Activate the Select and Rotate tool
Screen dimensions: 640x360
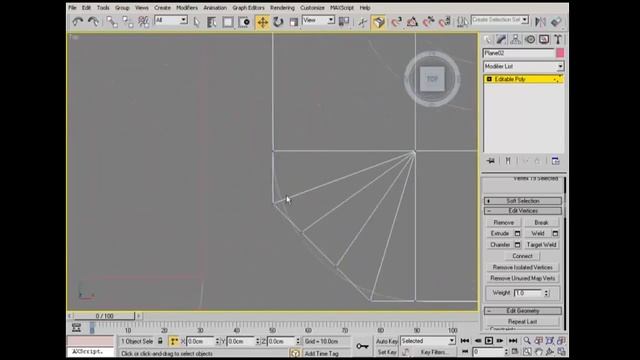278,22
